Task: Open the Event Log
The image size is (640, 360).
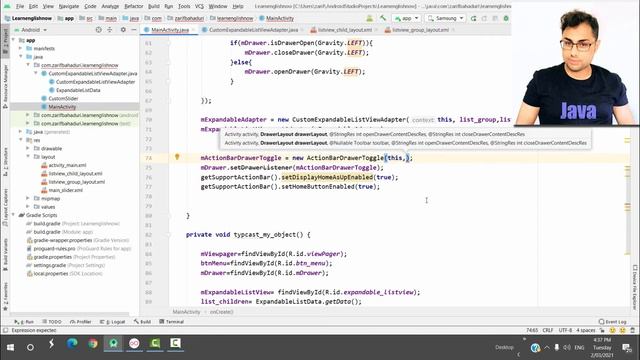Action: click(612, 322)
